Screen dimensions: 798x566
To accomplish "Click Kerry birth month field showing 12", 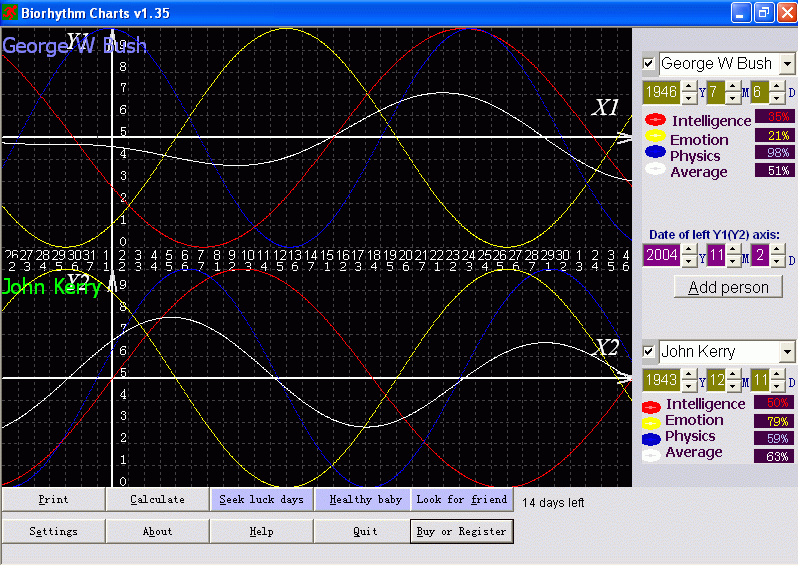I will [x=717, y=380].
